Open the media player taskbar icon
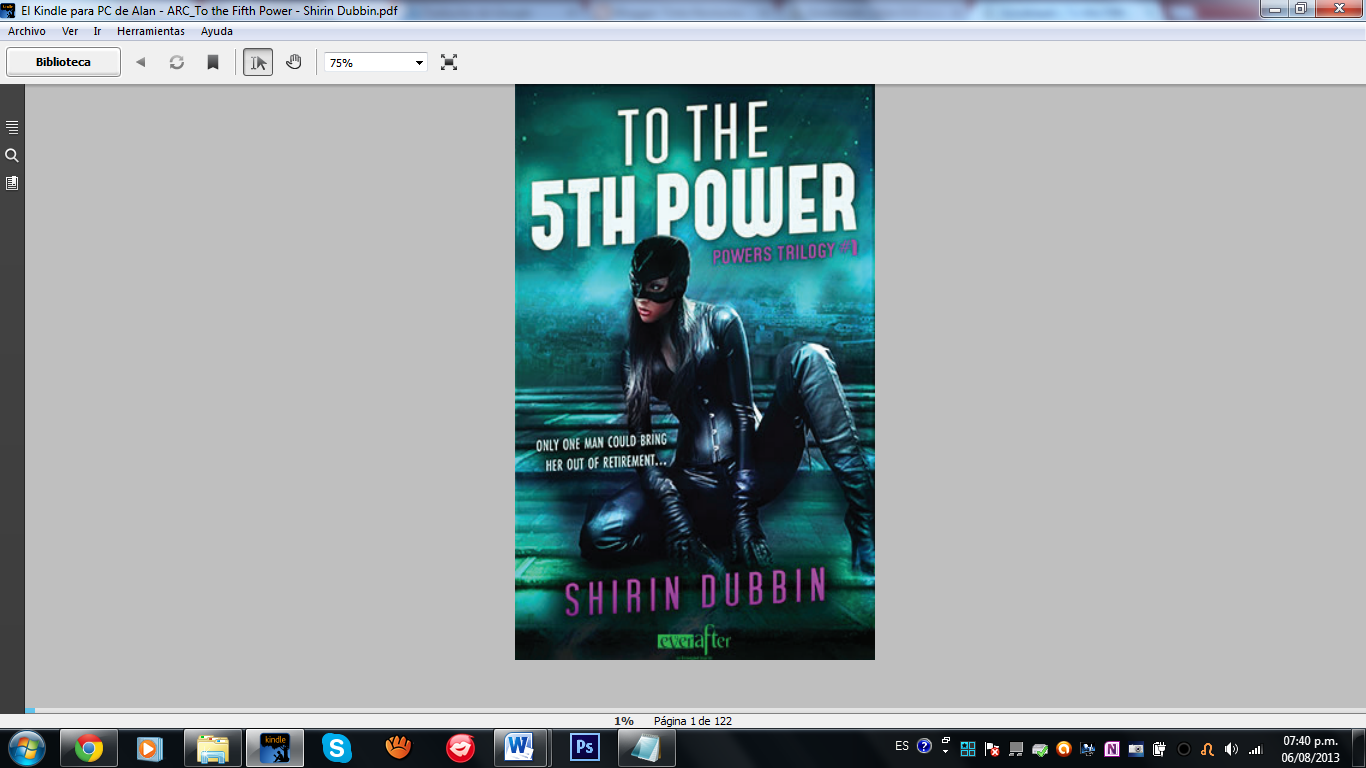 (150, 748)
